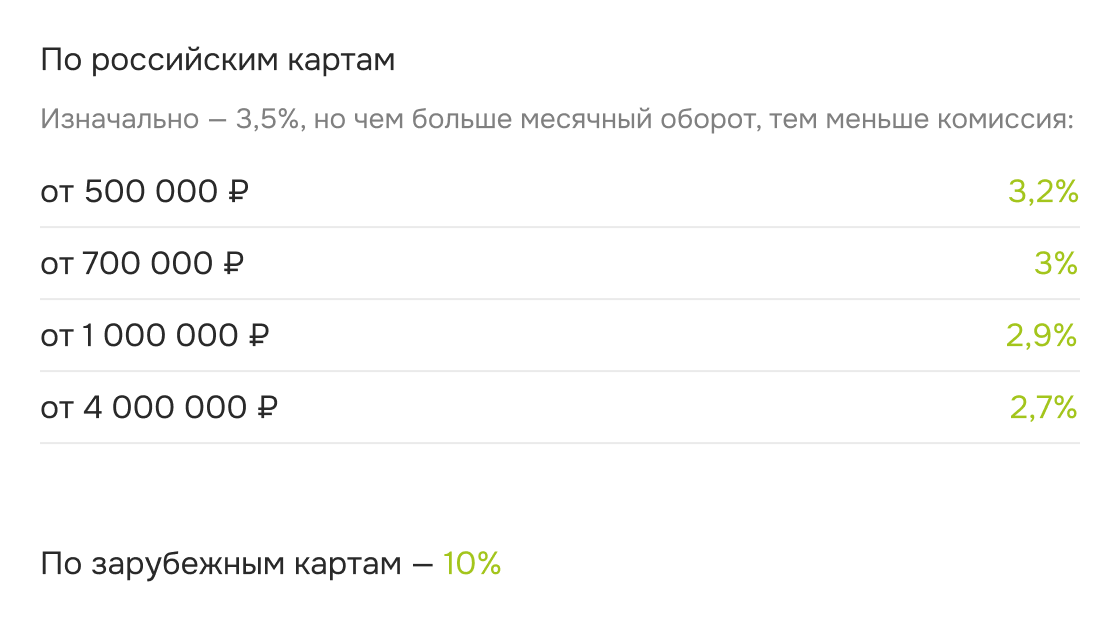The image size is (1120, 626).
Task: Click the 'меньше комиссия' phrase in the subtitle
Action: coord(950,119)
